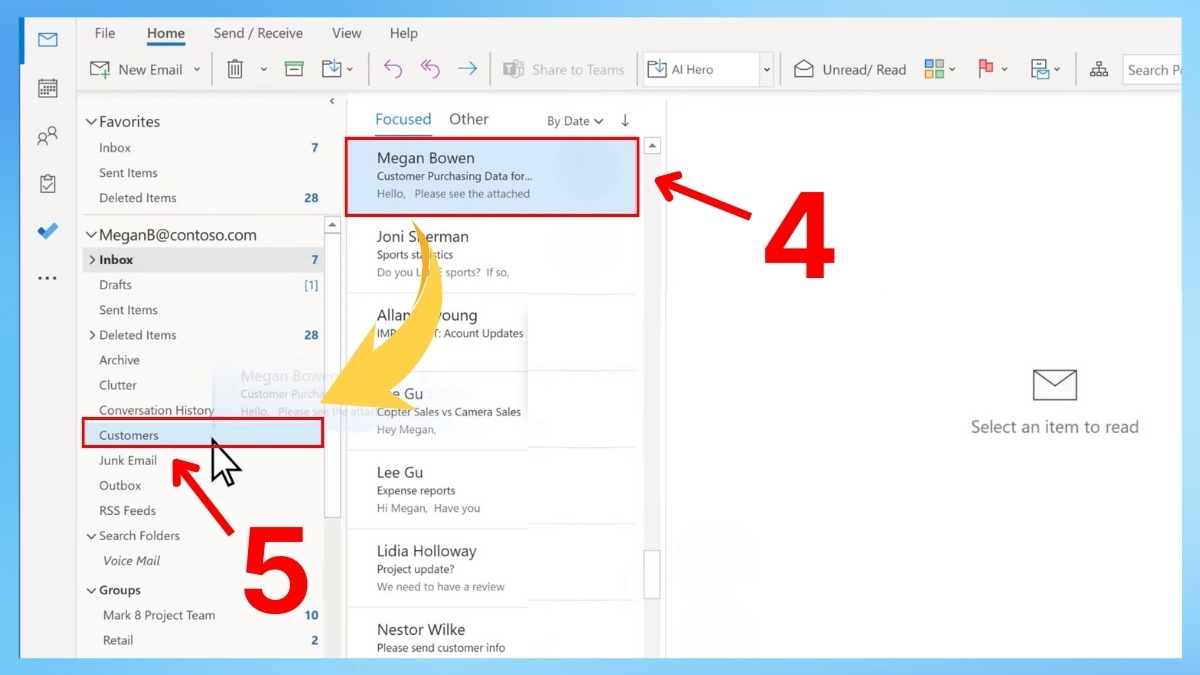Click the Reply All icon
Screen dimensions: 1200x675
click(430, 69)
